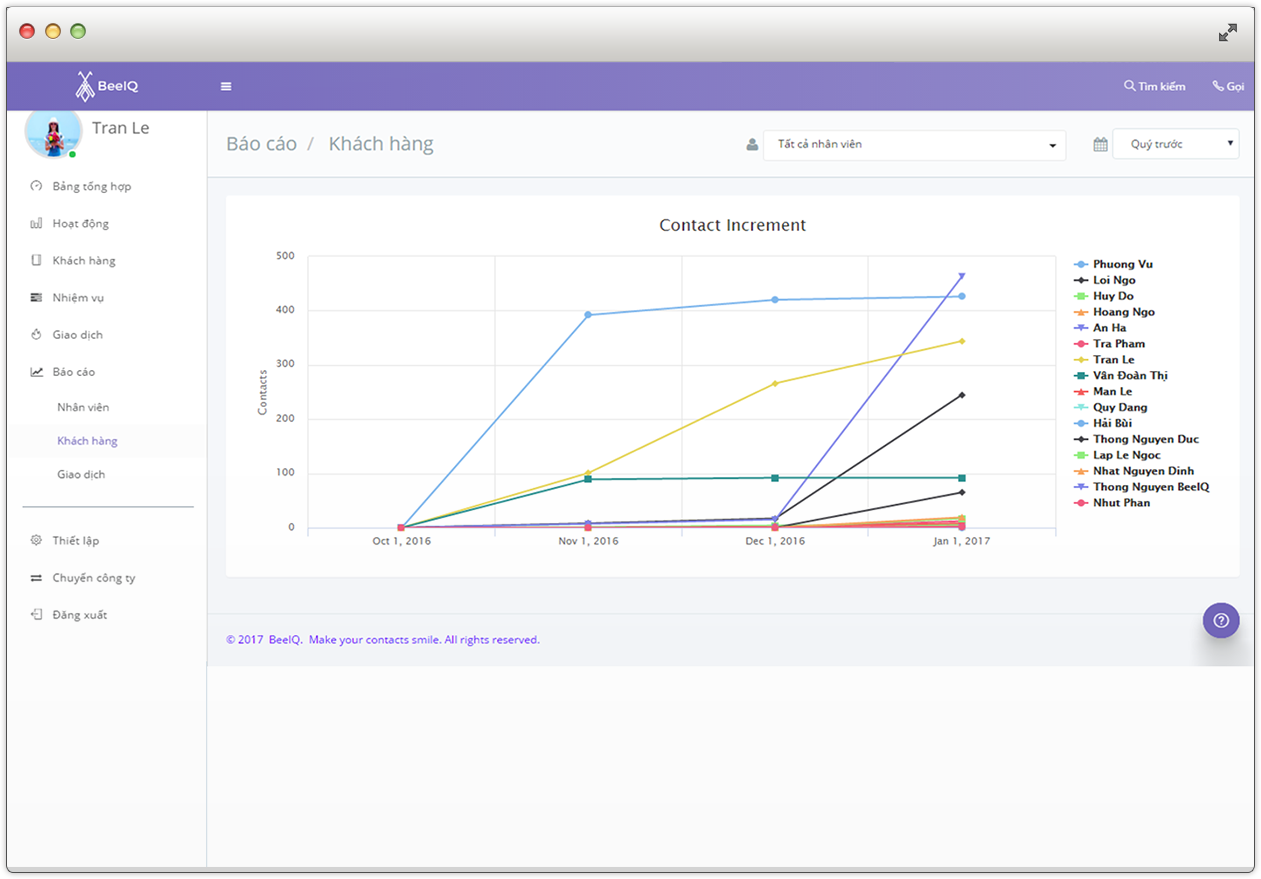The width and height of the screenshot is (1261, 879).
Task: Click Phuong Vu's Nov 1 data point
Action: [588, 315]
